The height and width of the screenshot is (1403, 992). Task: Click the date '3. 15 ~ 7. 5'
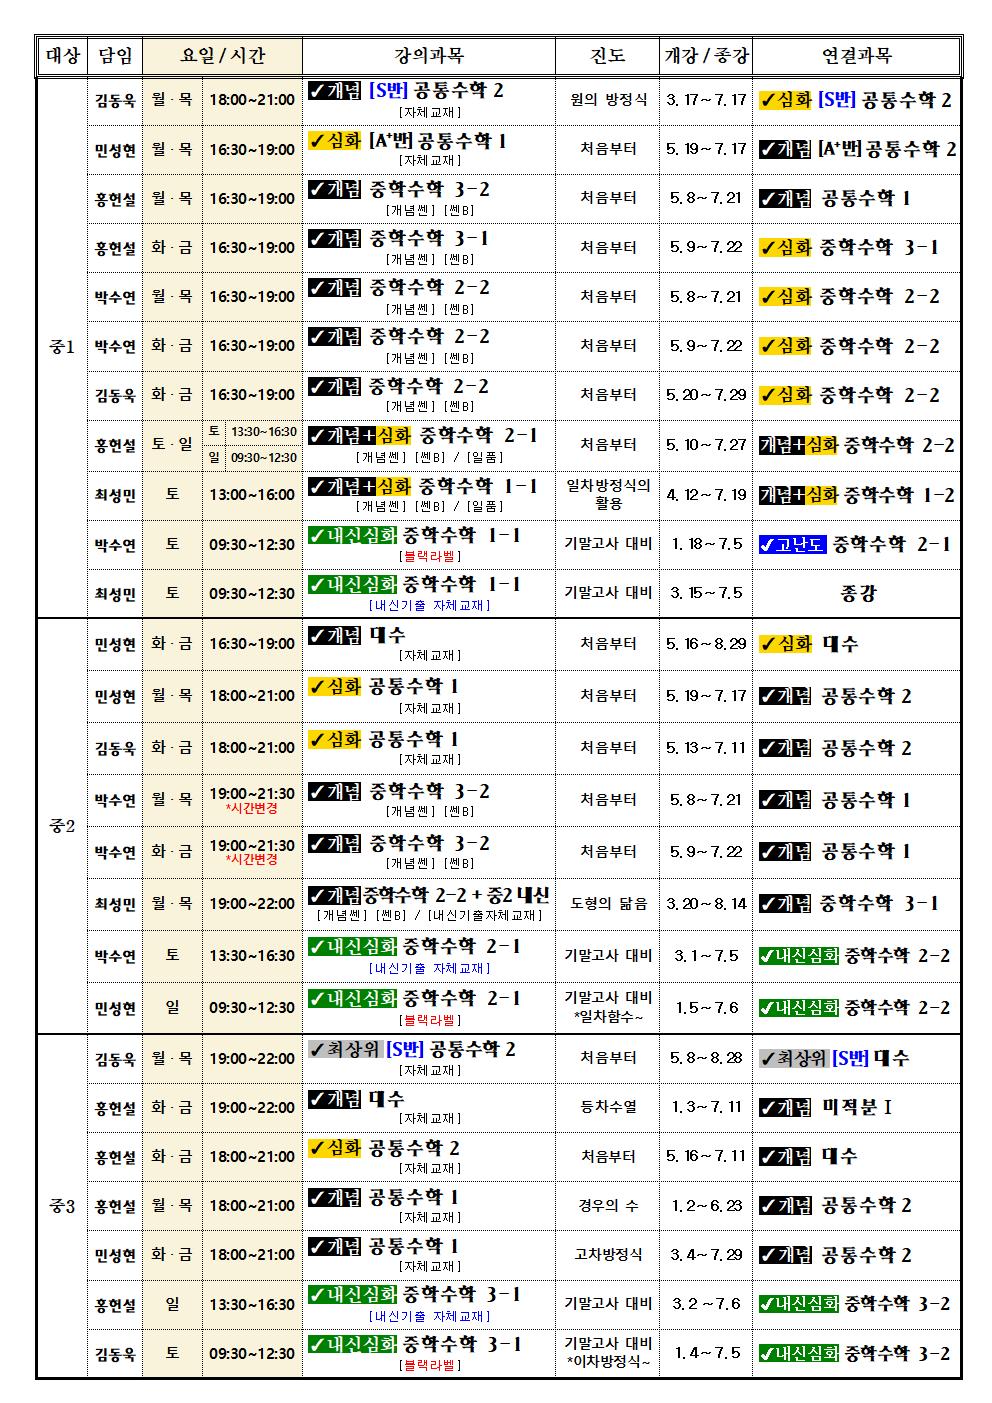coord(706,593)
